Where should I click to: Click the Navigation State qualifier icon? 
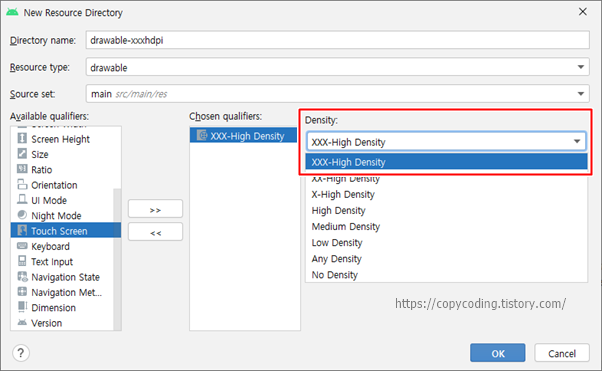(22, 276)
